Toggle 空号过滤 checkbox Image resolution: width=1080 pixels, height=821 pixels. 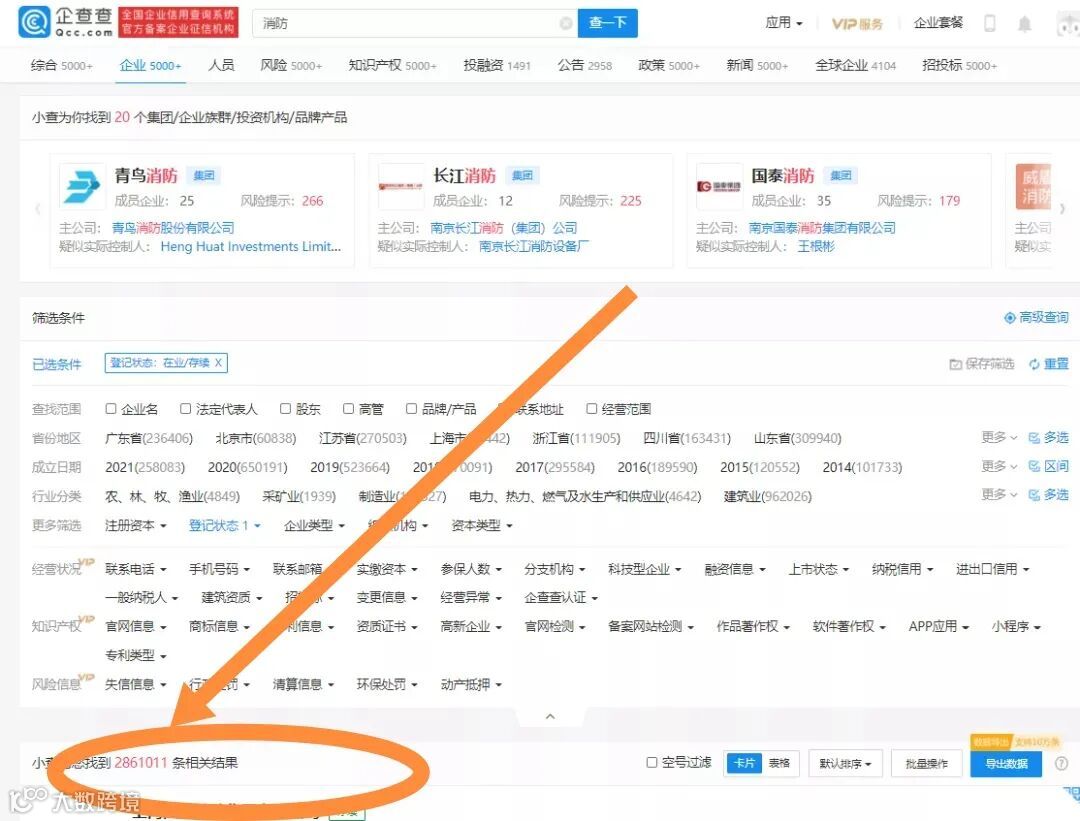(x=652, y=762)
